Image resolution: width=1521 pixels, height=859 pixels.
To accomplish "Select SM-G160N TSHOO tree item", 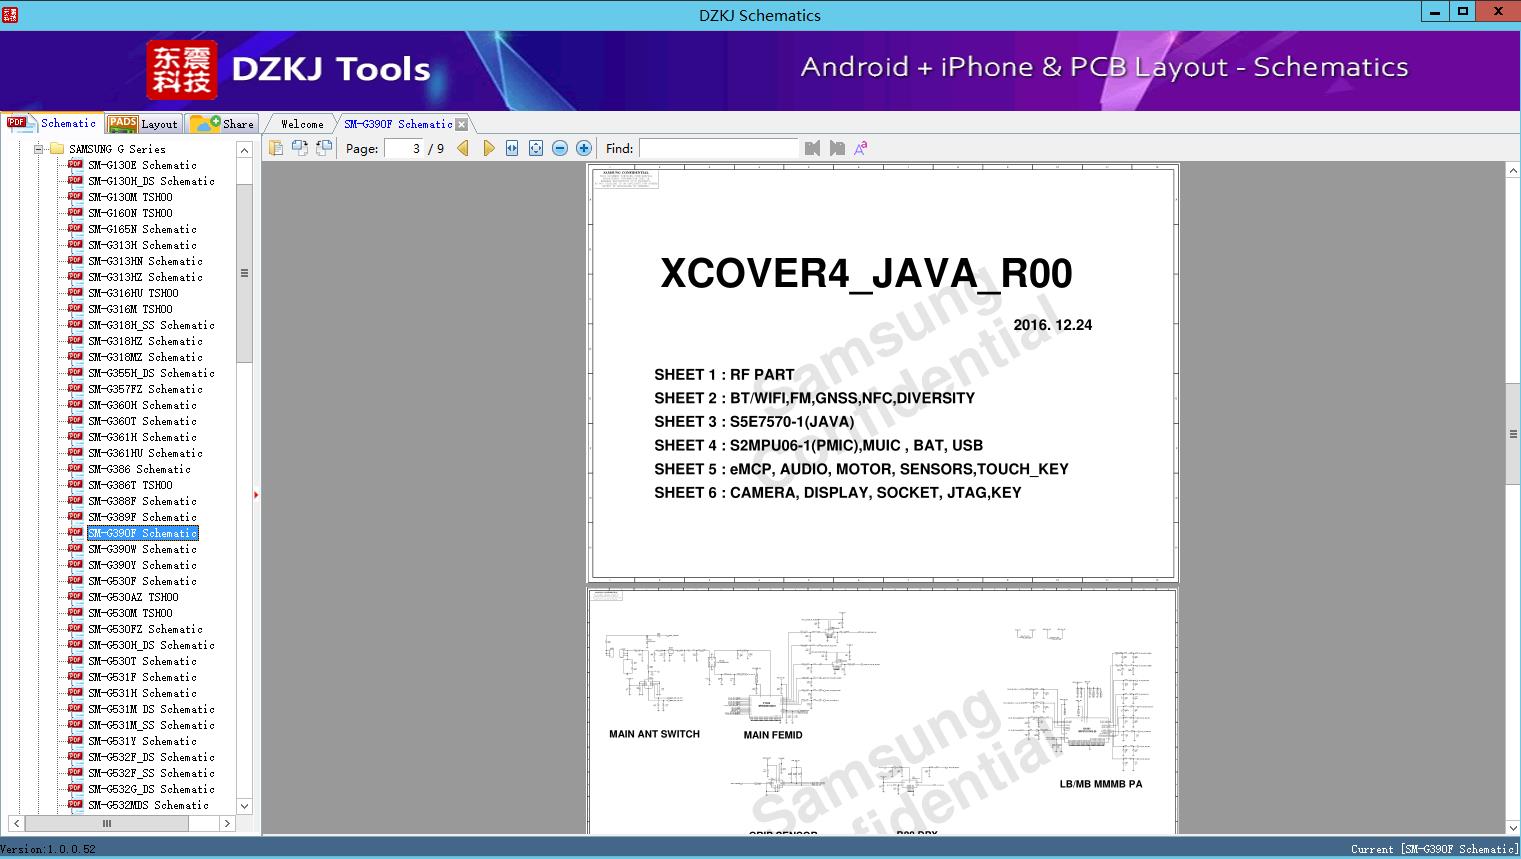I will 130,213.
